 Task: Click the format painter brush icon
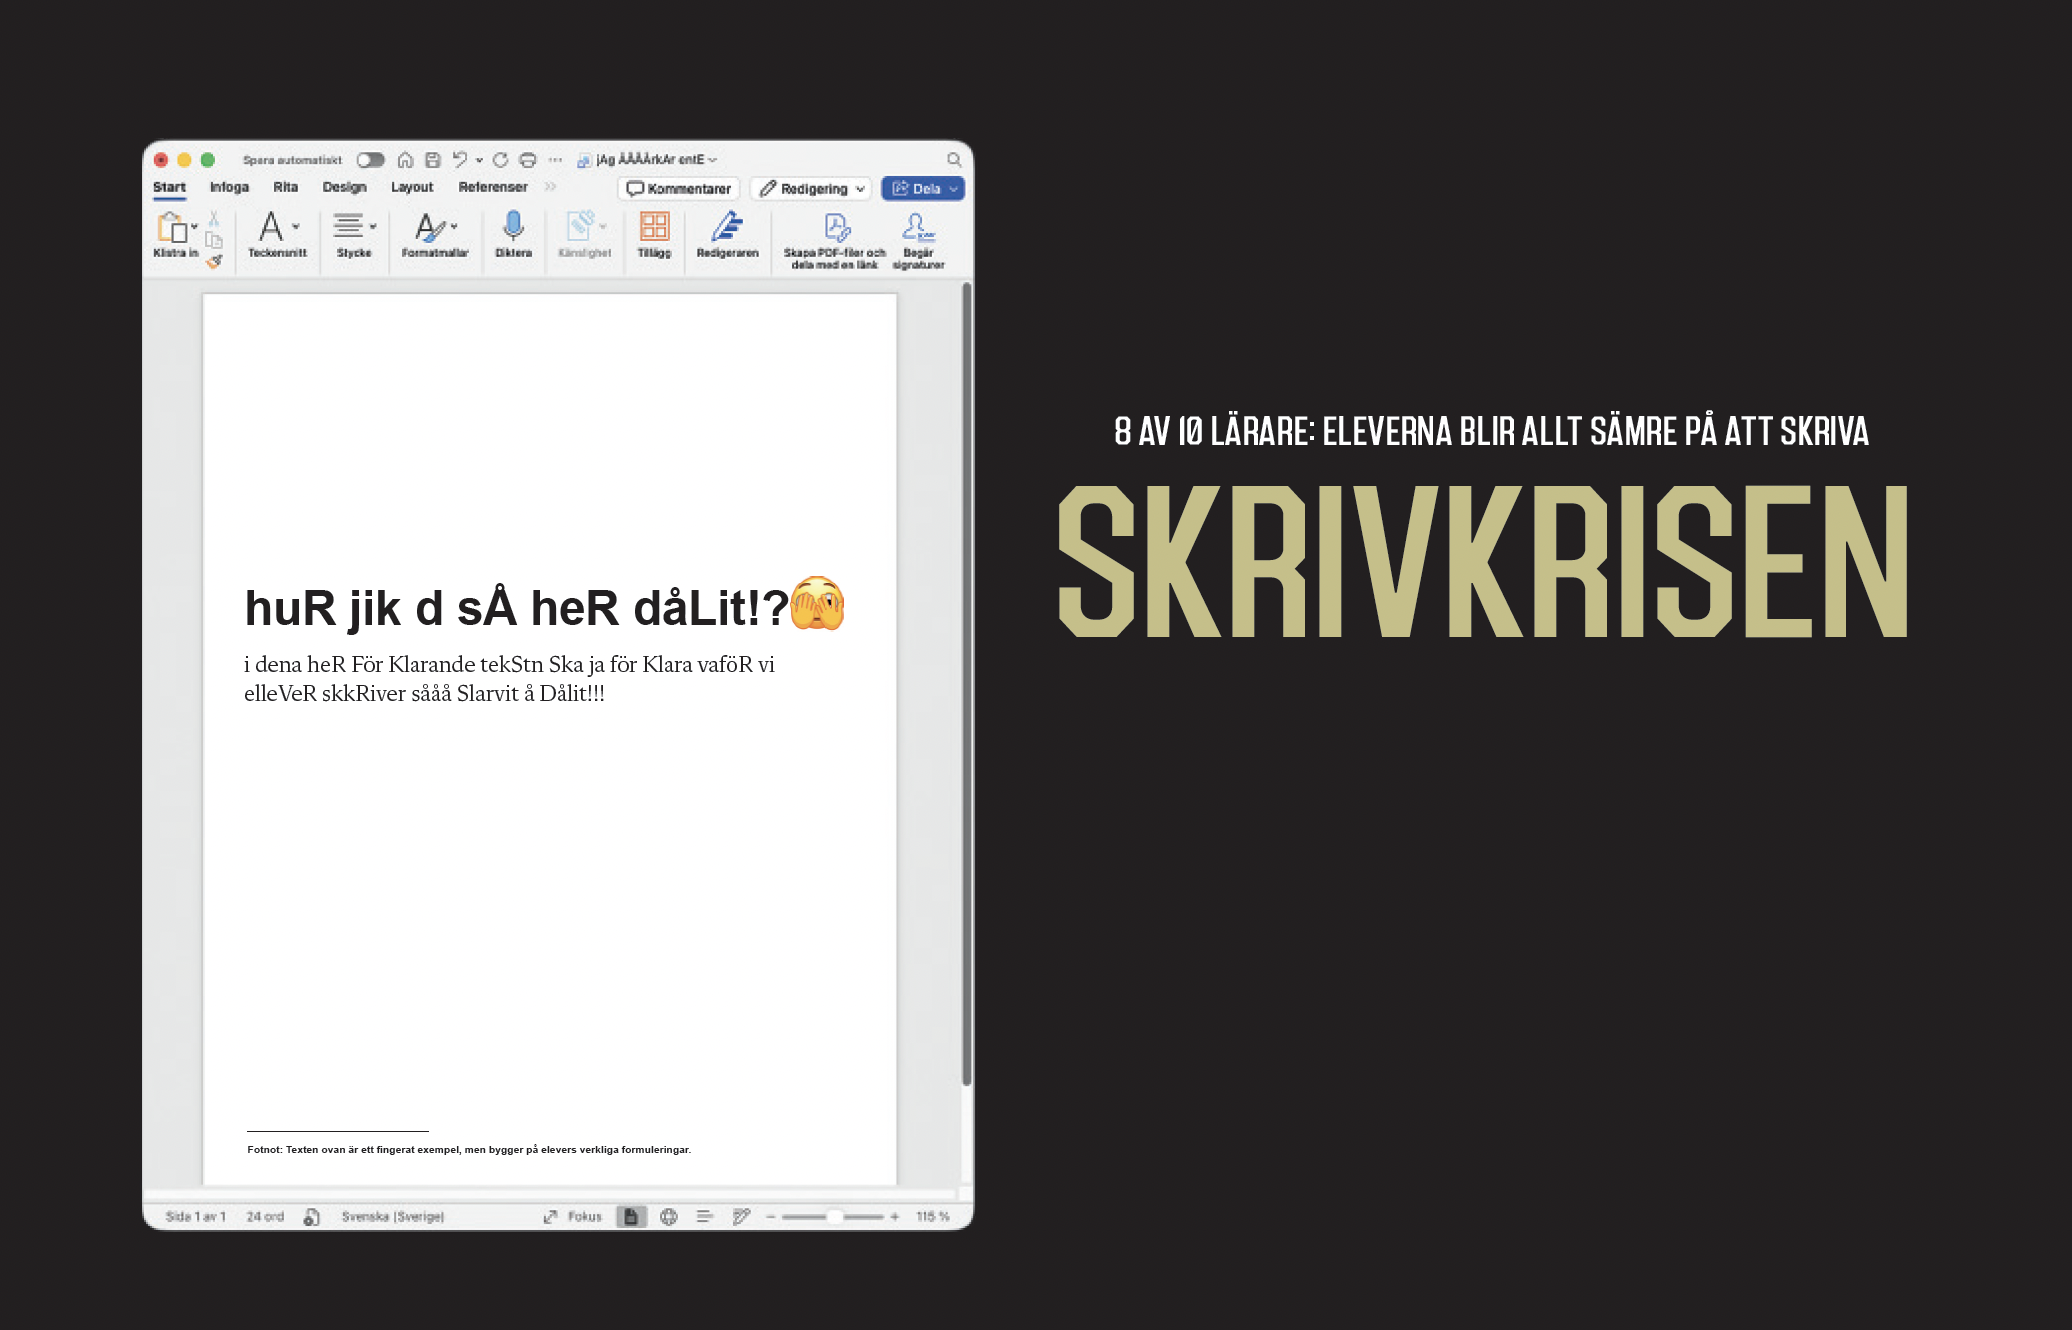(x=214, y=262)
